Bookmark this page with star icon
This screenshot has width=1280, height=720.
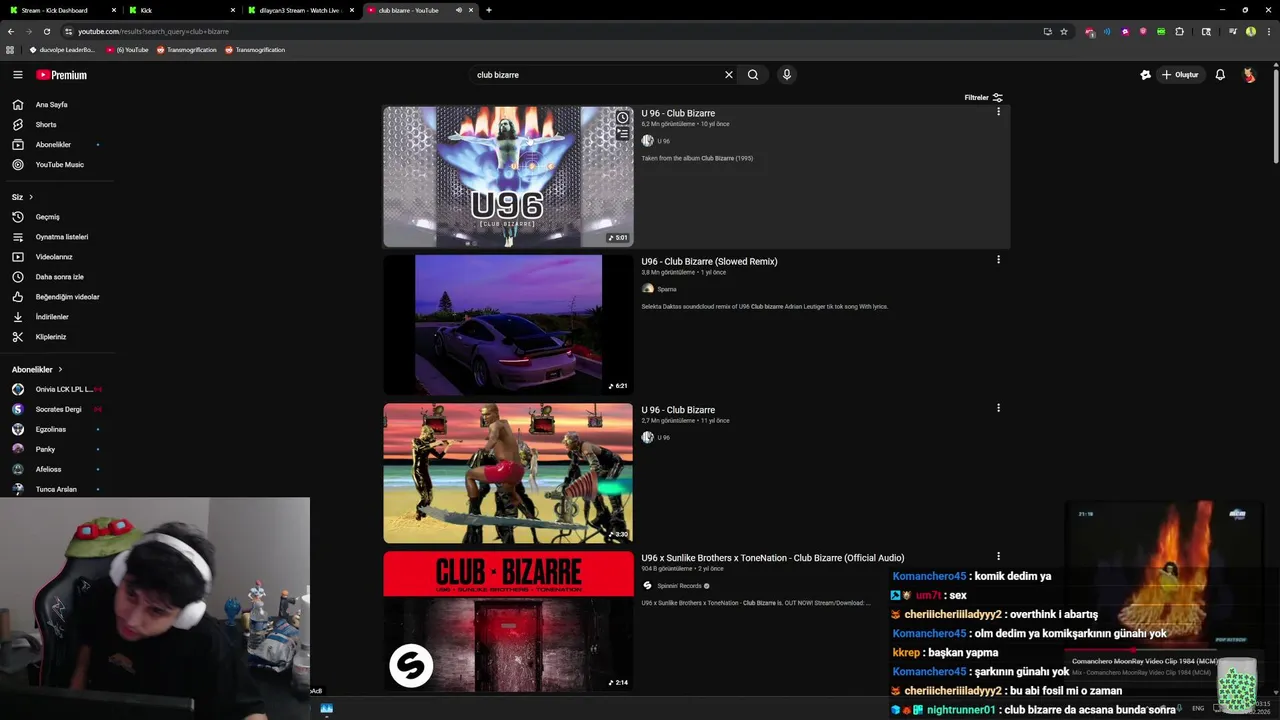tap(1064, 31)
